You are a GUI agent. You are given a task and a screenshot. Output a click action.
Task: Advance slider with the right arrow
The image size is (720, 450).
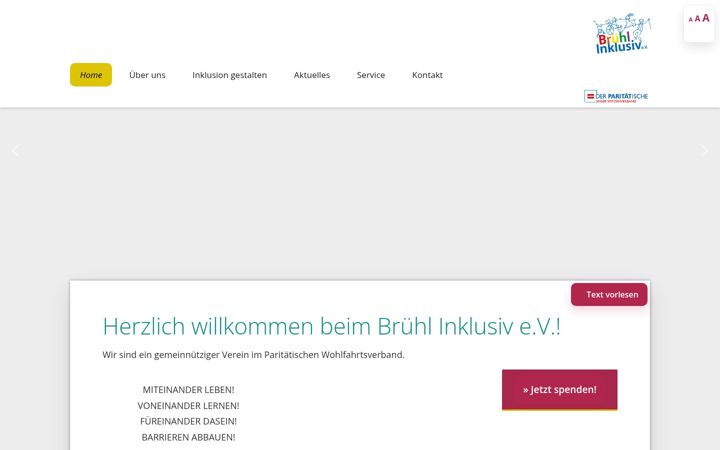[704, 151]
